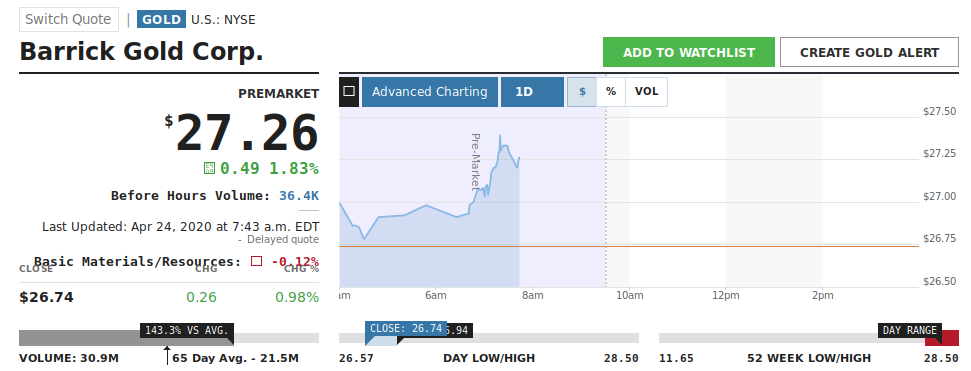Click the arrow marker under the volume bar
971x371 pixels.
point(167,356)
